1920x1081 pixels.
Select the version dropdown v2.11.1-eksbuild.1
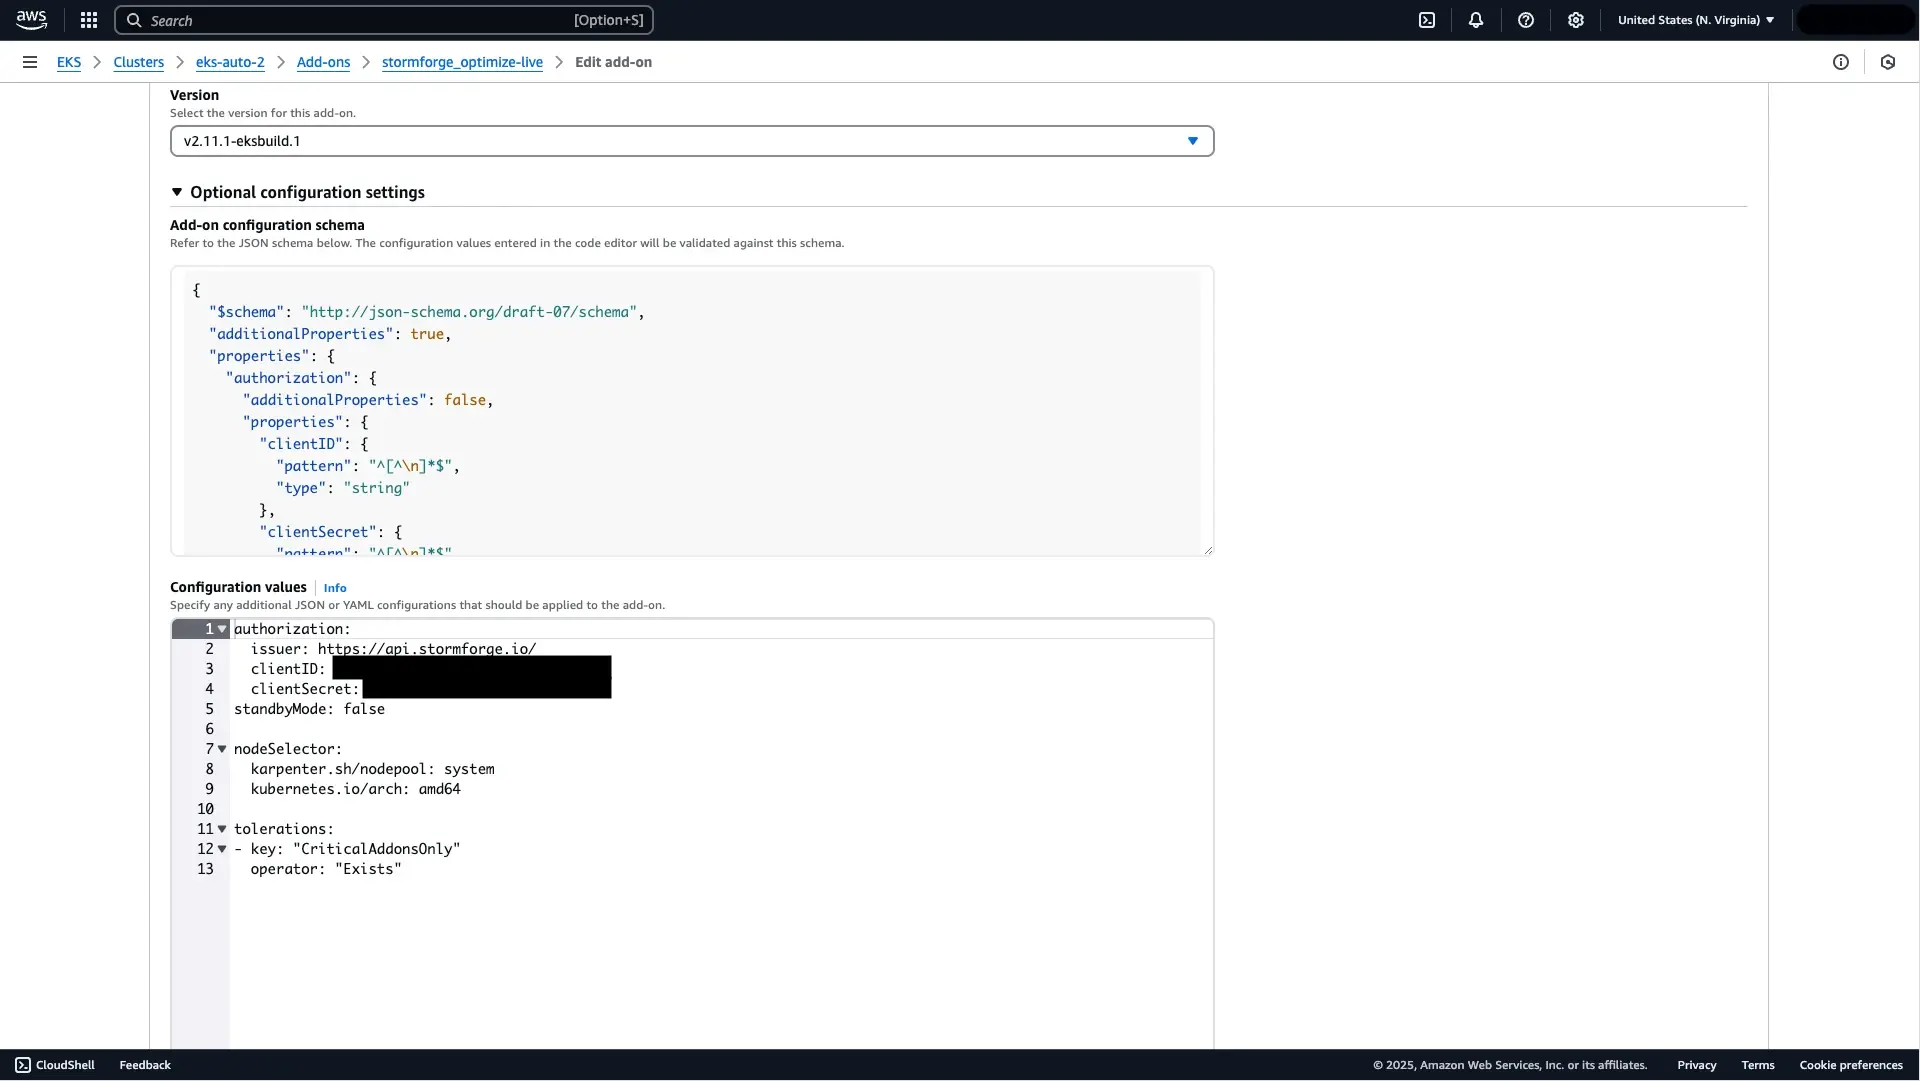[692, 141]
